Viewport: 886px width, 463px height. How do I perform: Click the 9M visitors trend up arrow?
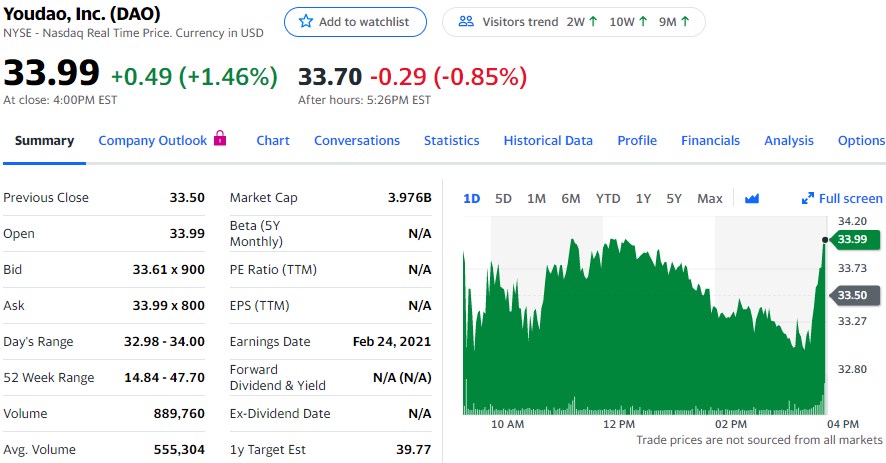(685, 21)
